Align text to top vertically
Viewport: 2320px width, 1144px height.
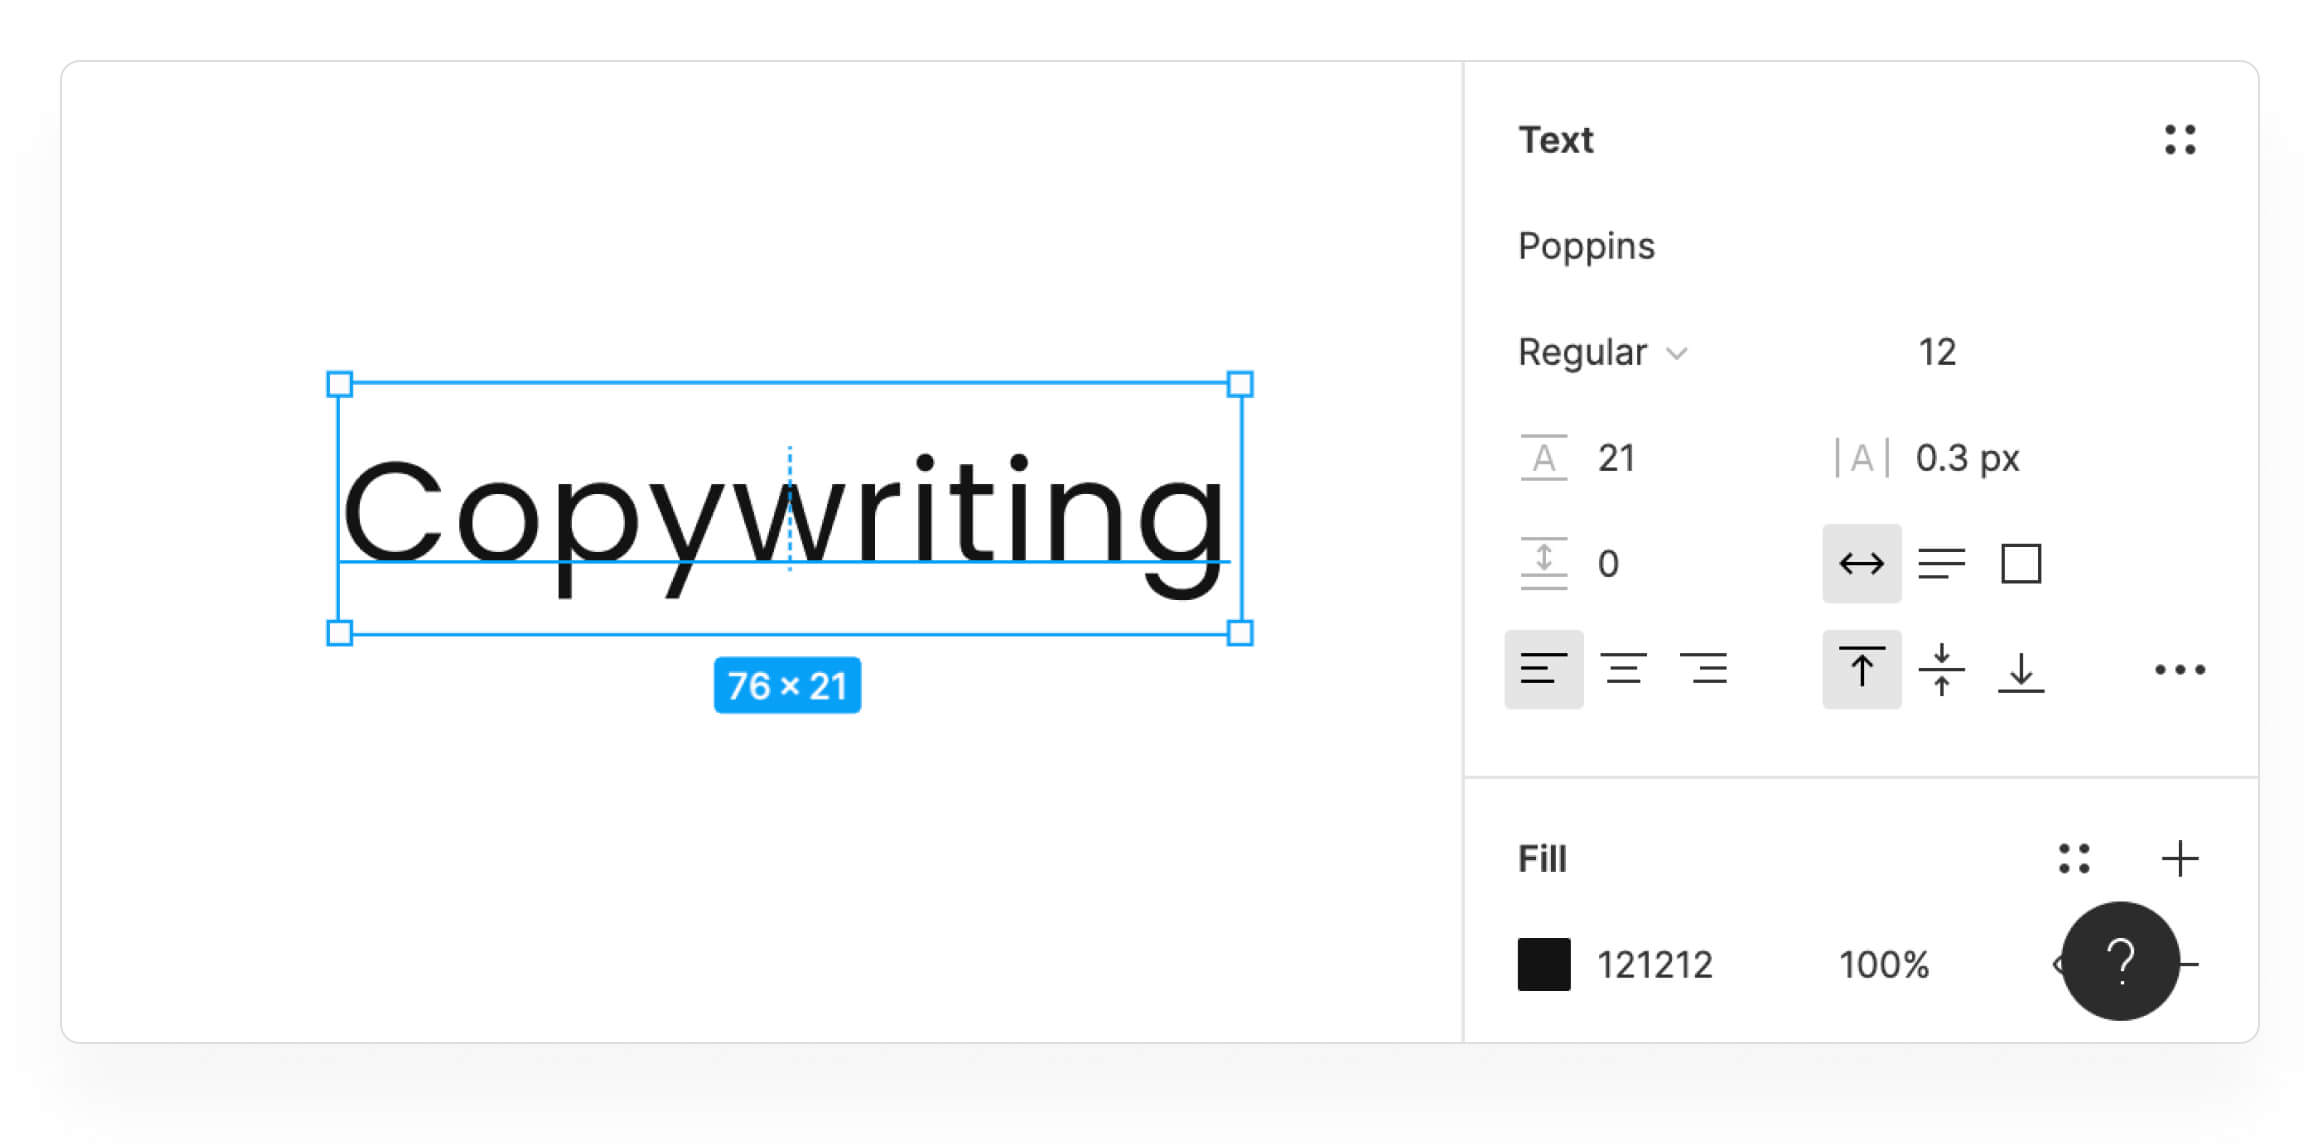[1861, 669]
